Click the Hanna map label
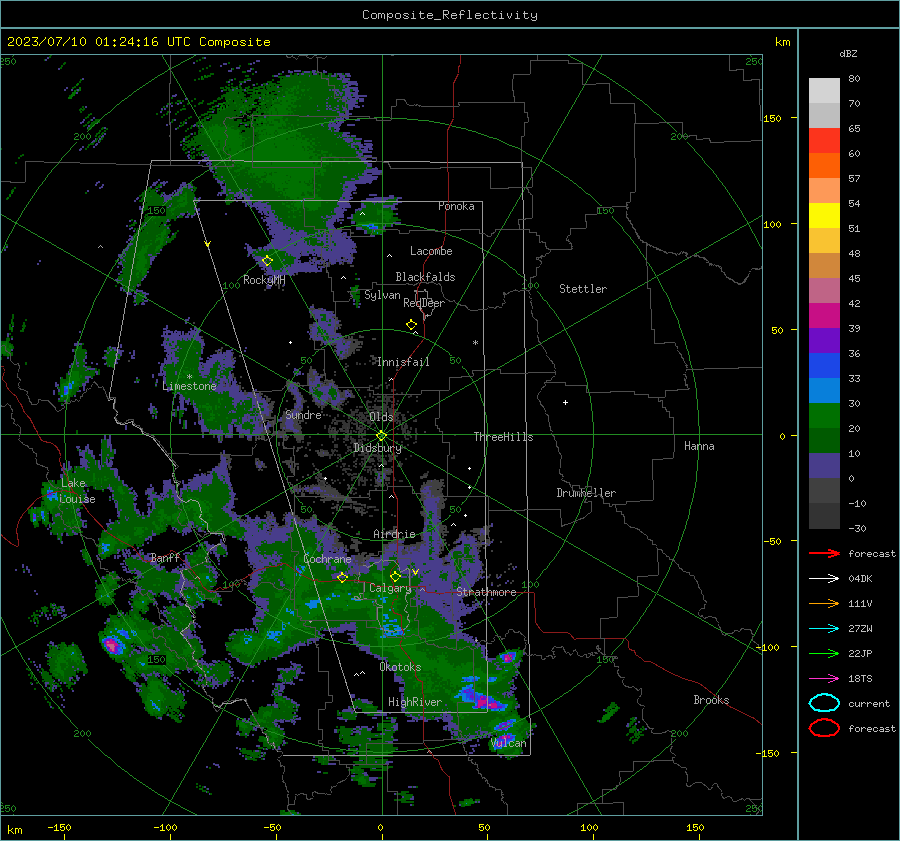The width and height of the screenshot is (900, 841). (699, 446)
